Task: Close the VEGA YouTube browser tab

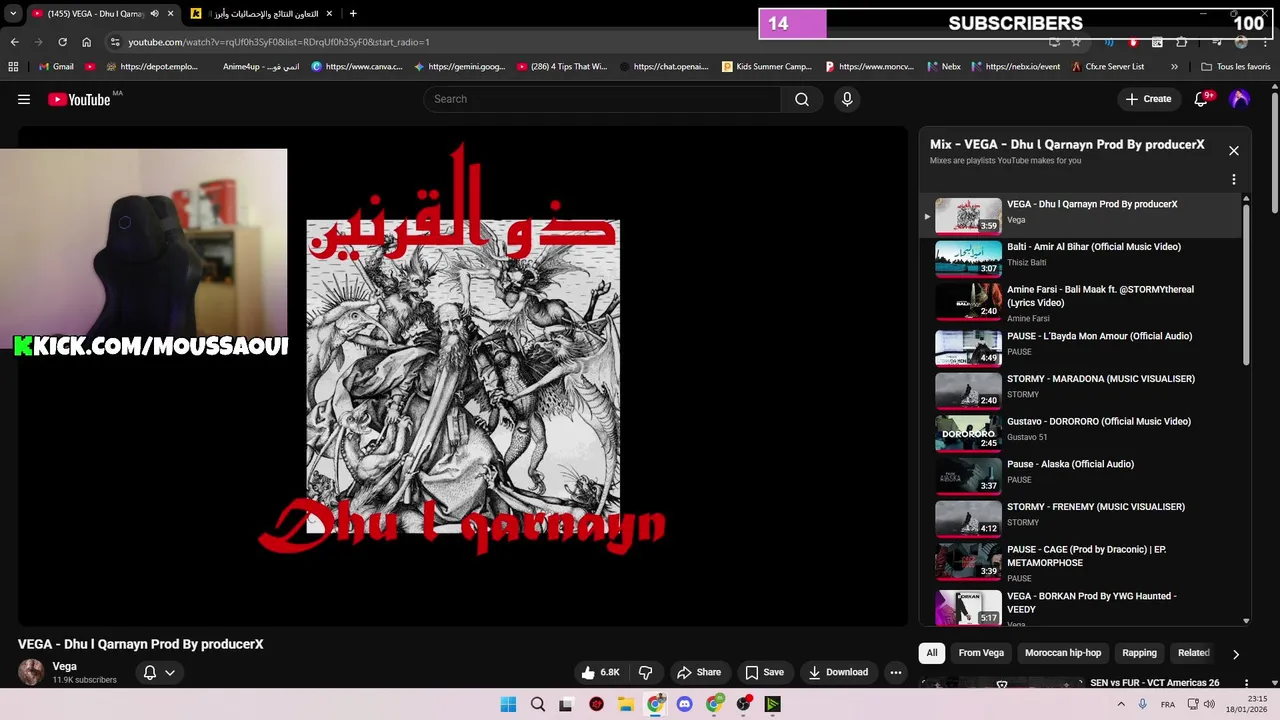Action: click(170, 13)
